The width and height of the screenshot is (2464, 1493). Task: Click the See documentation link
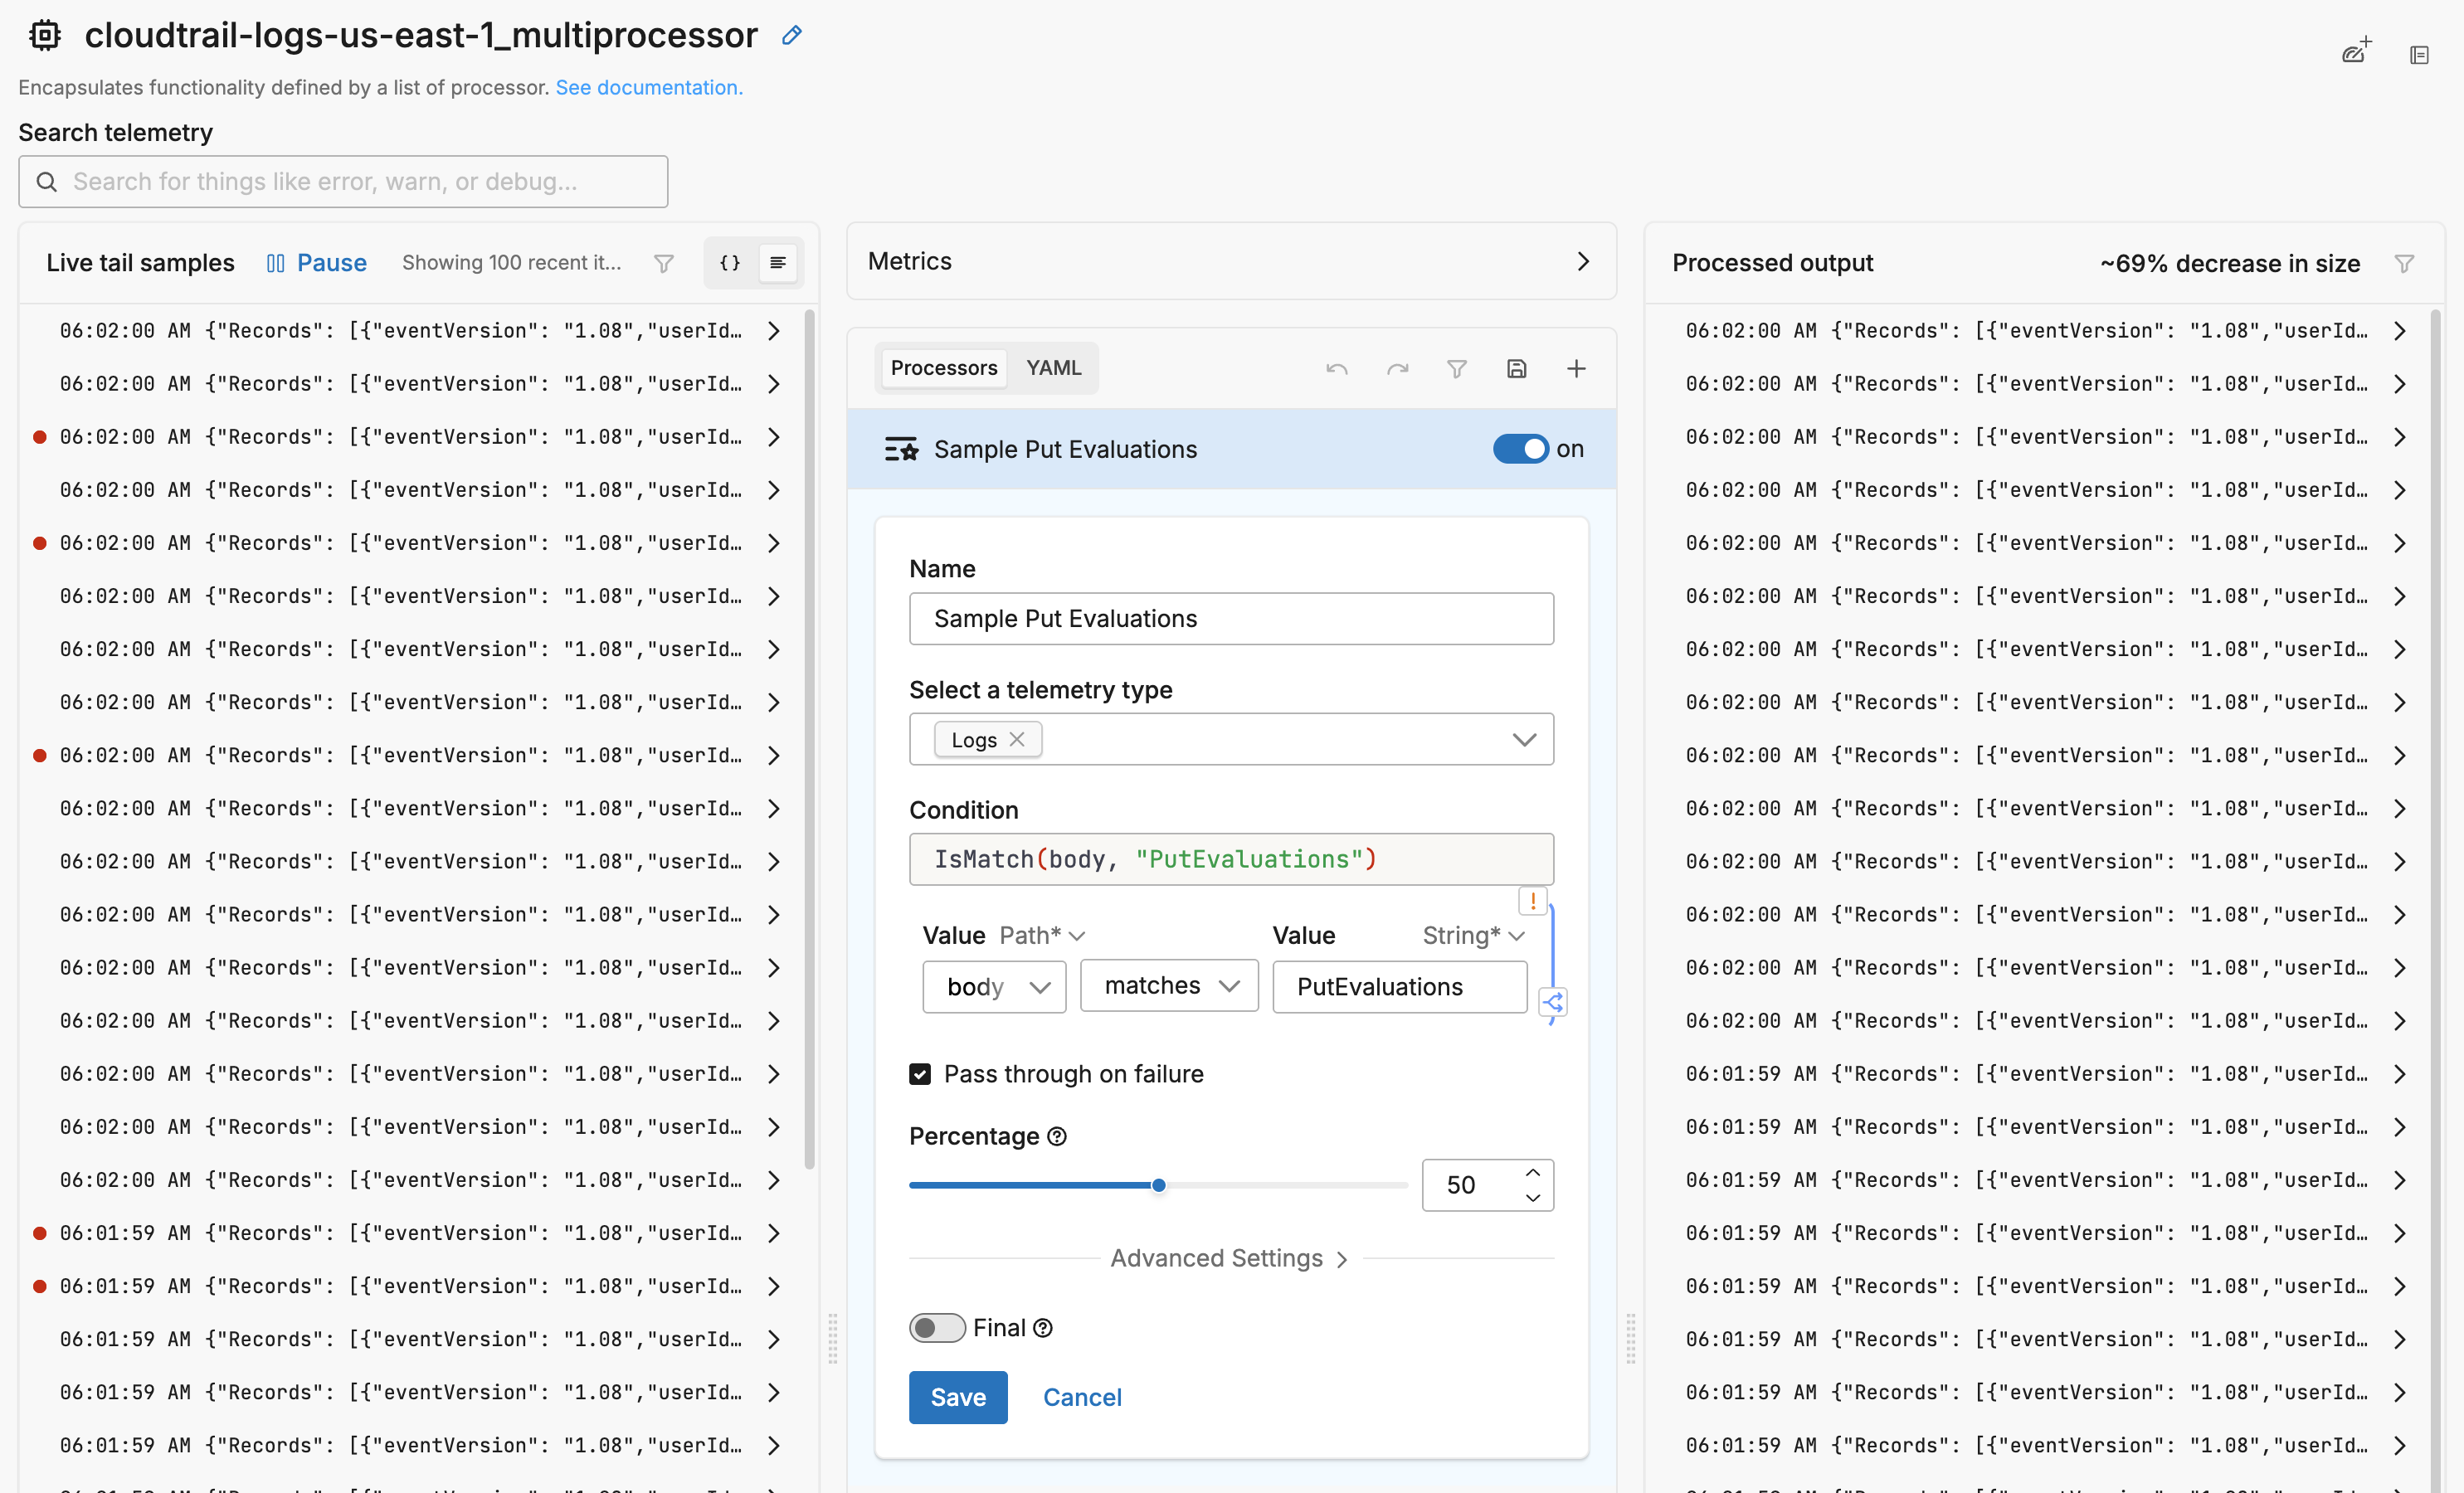pos(648,88)
